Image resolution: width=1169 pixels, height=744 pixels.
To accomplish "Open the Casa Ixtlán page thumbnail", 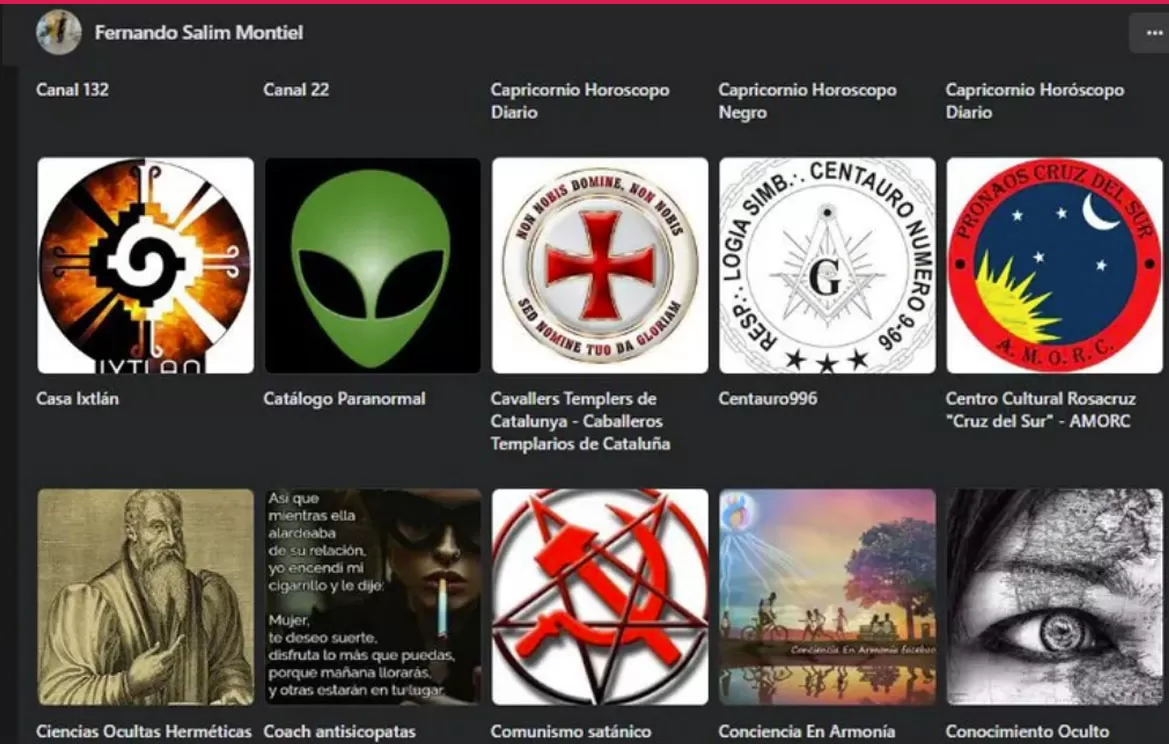I will coord(146,266).
